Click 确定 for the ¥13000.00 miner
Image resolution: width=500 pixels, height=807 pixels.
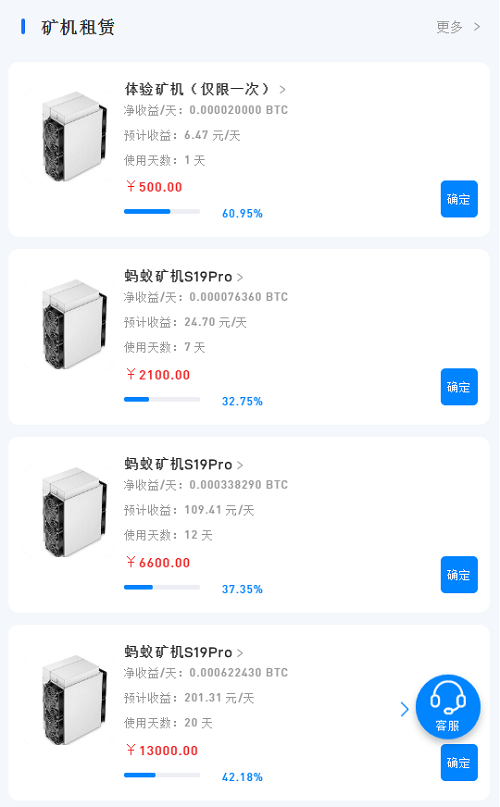click(459, 763)
